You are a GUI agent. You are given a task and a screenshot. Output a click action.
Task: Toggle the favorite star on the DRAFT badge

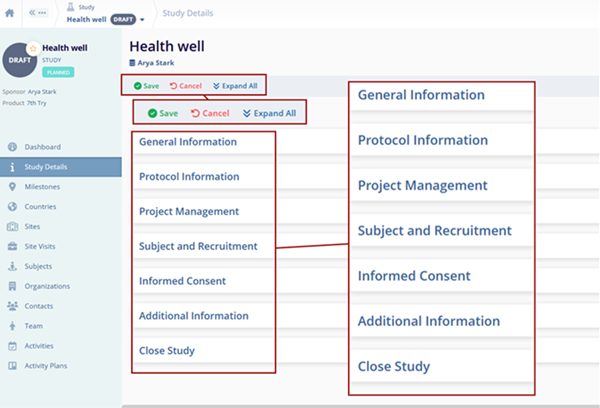pyautogui.click(x=32, y=47)
